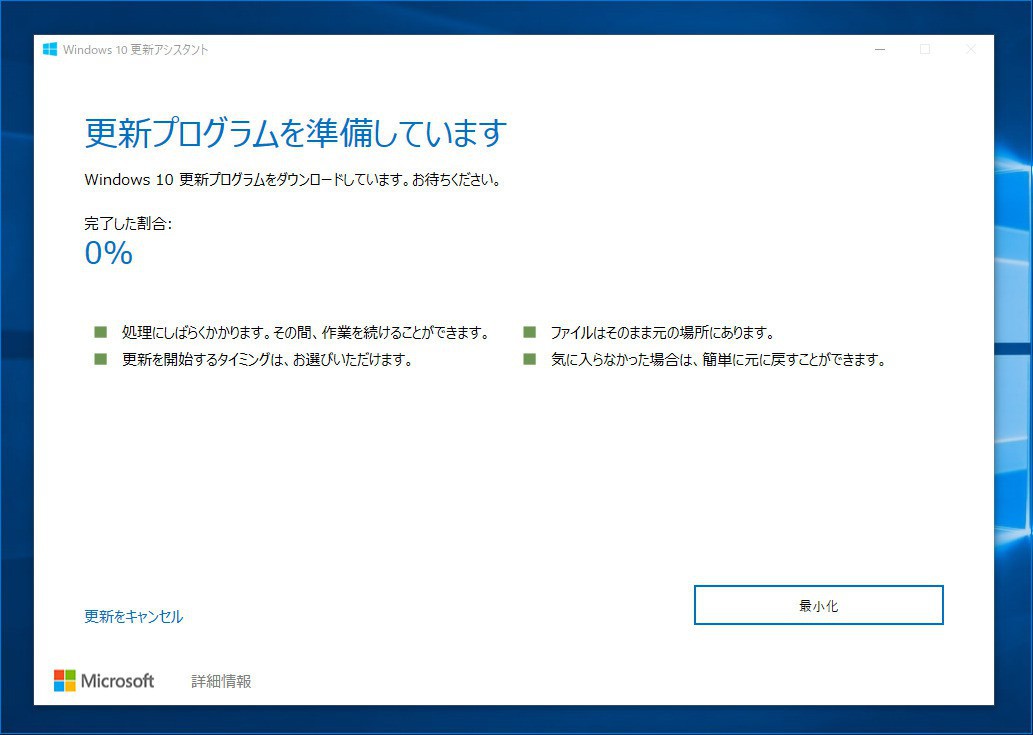This screenshot has width=1033, height=735.
Task: Click the line starting with Windows 10 更新プログラムをダウンロード
Action: [x=293, y=180]
